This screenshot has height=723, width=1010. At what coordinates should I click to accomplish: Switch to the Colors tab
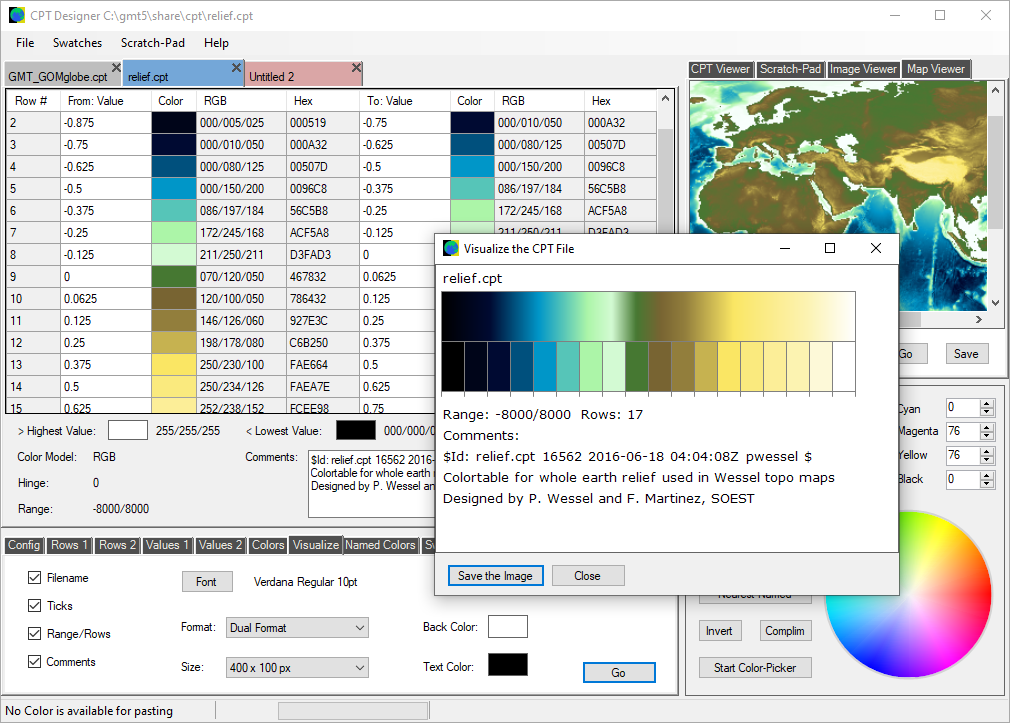pos(268,545)
